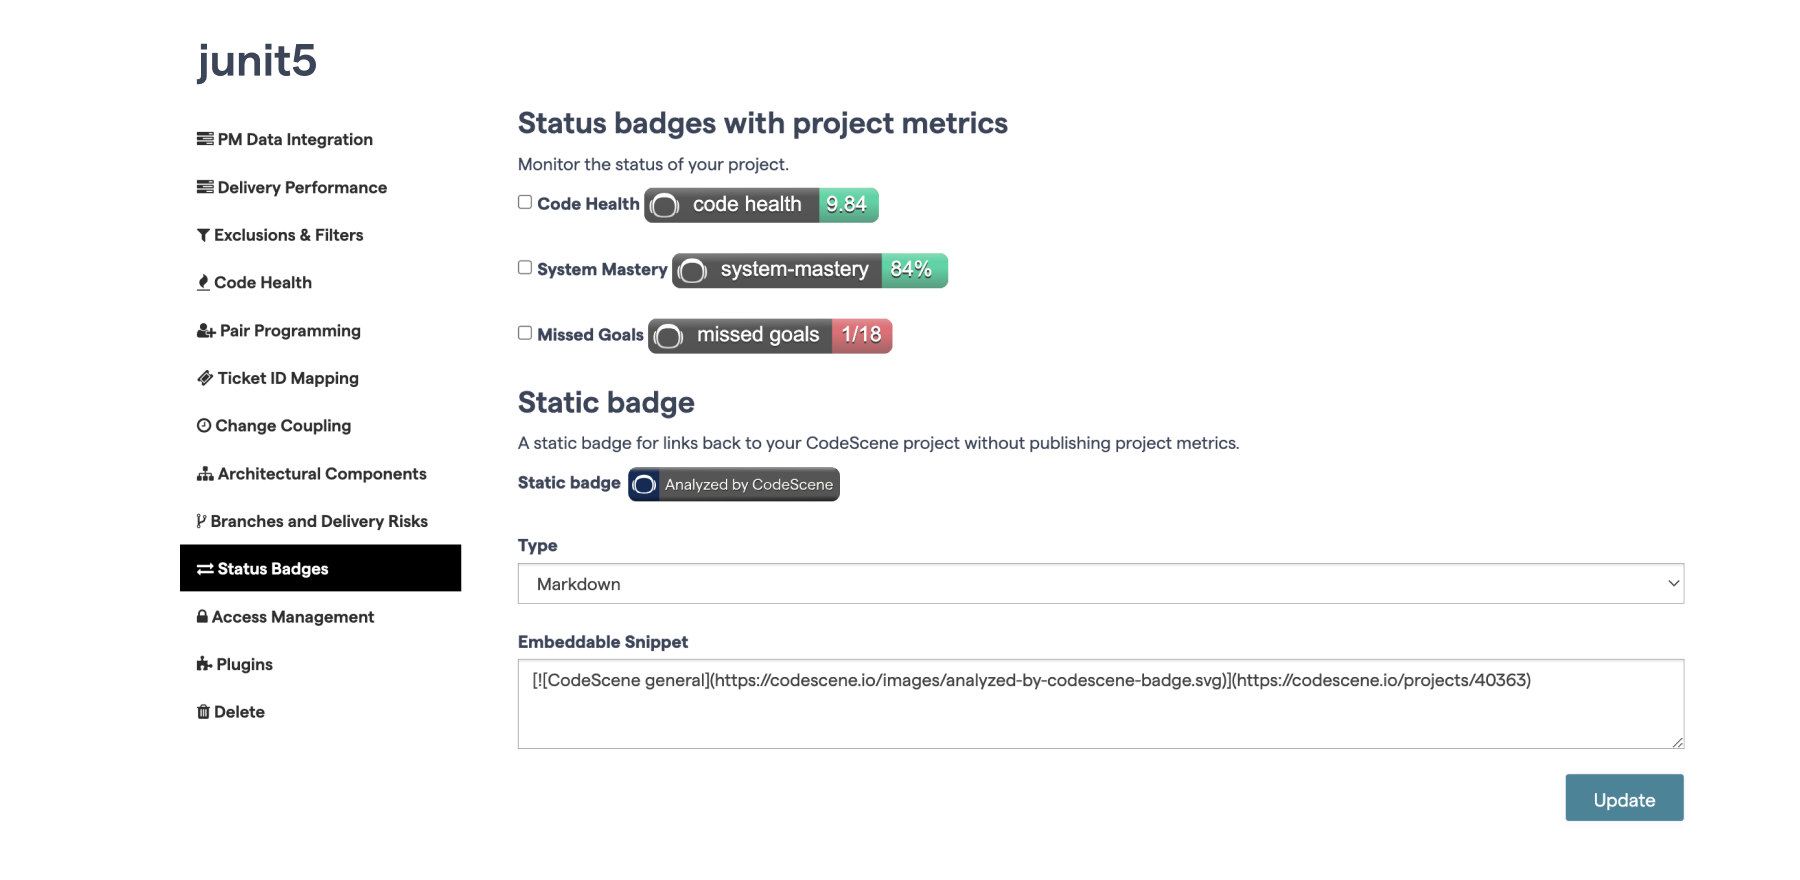Click the Change Coupling clock icon
Viewport: 1800px width, 880px height.
pyautogui.click(x=204, y=425)
